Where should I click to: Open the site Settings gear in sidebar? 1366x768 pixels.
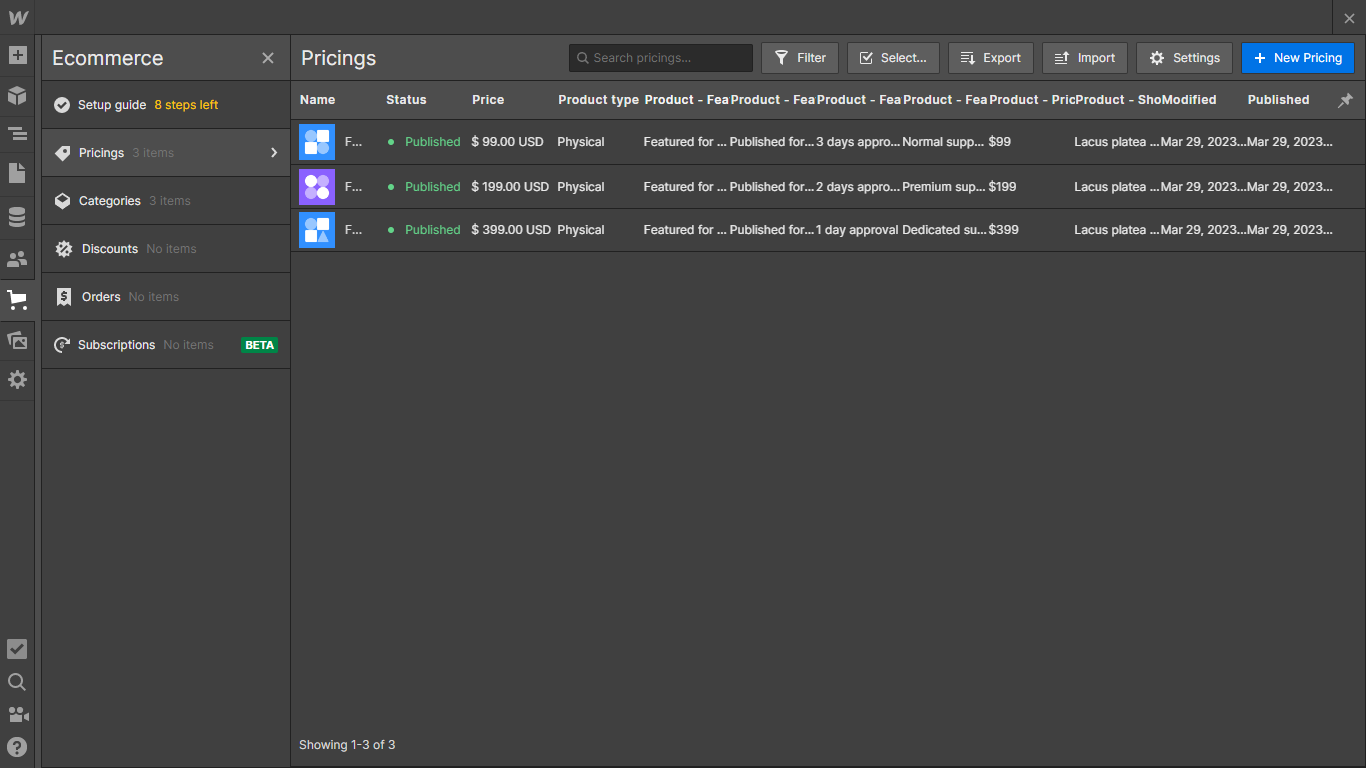tap(17, 380)
